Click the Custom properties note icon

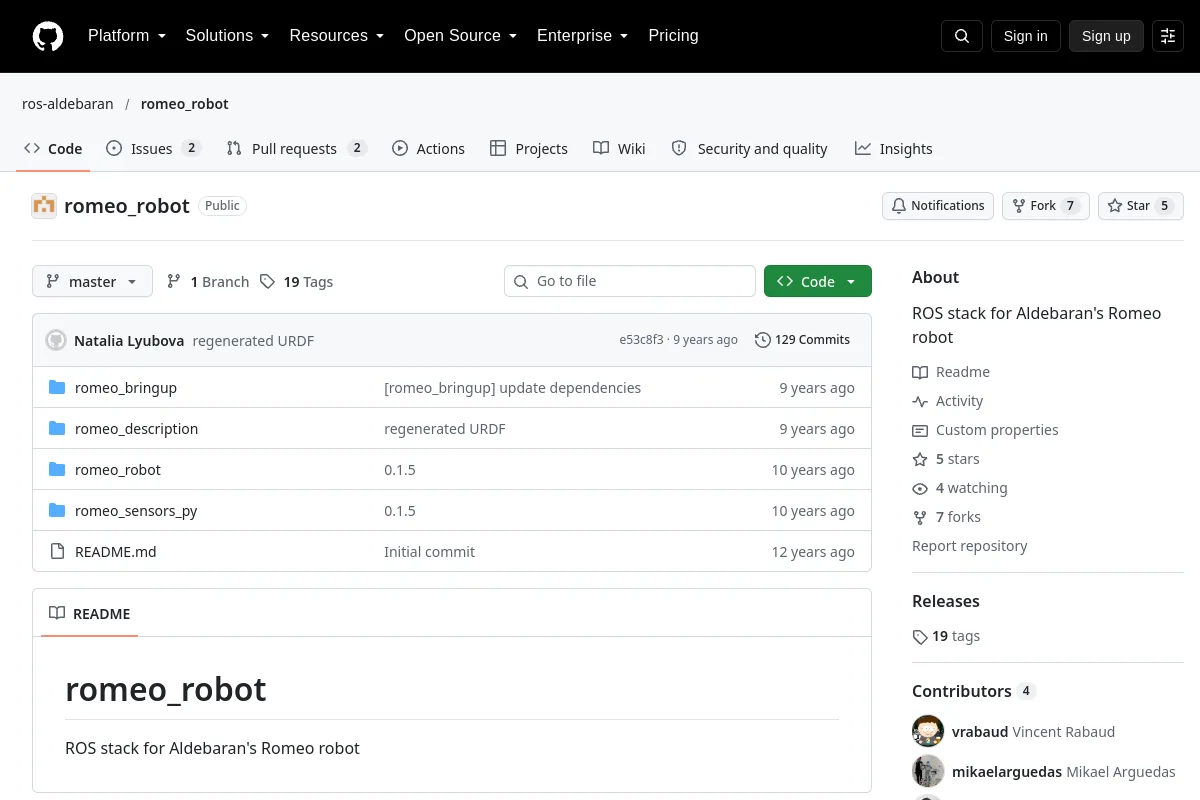point(920,430)
